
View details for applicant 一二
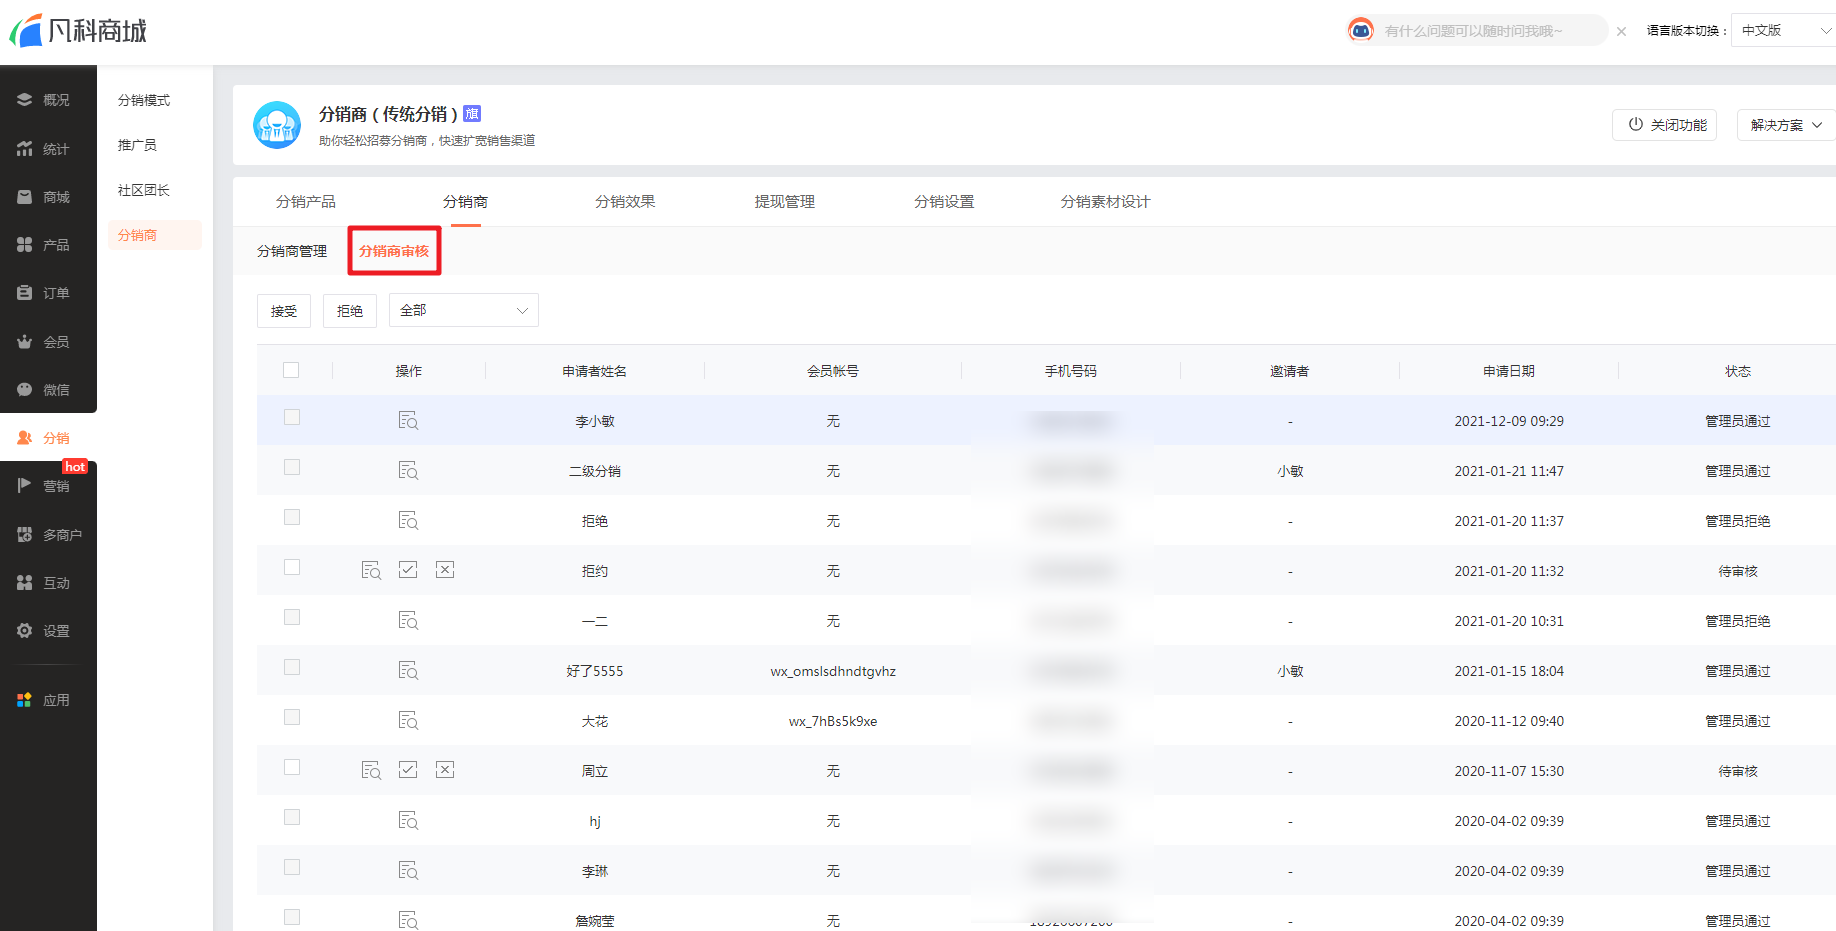(408, 620)
